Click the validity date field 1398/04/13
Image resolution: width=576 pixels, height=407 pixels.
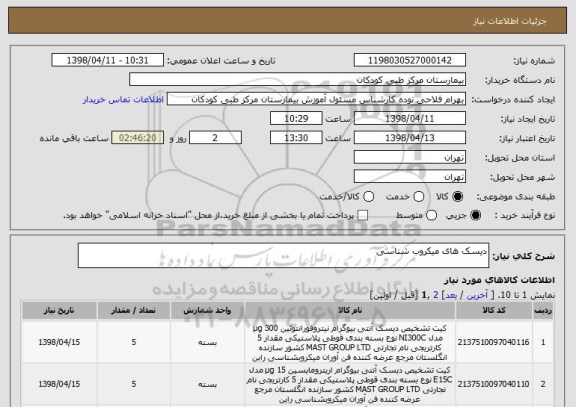410,138
